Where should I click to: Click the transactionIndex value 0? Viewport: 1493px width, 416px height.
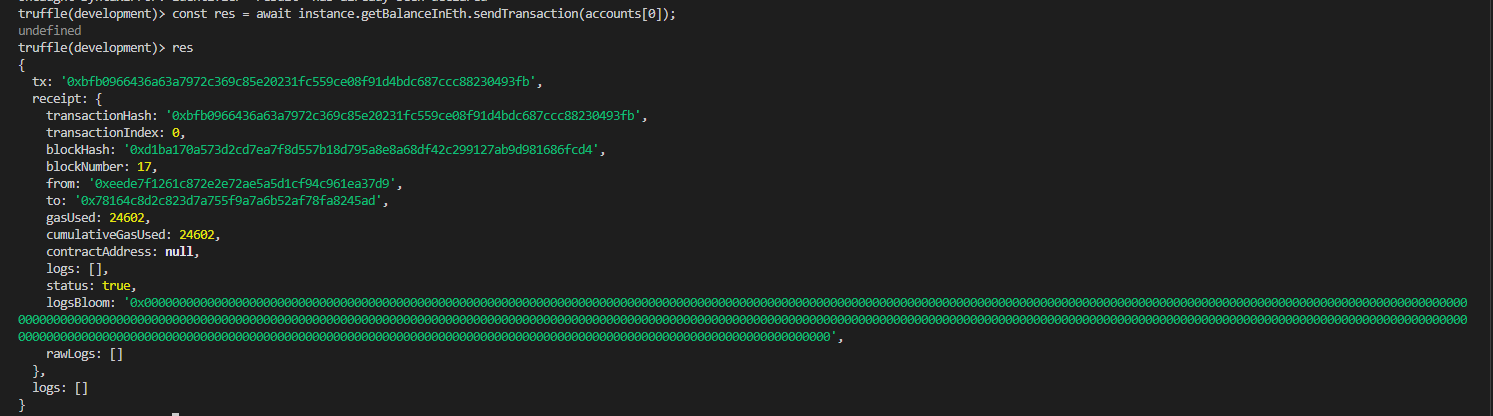(176, 133)
